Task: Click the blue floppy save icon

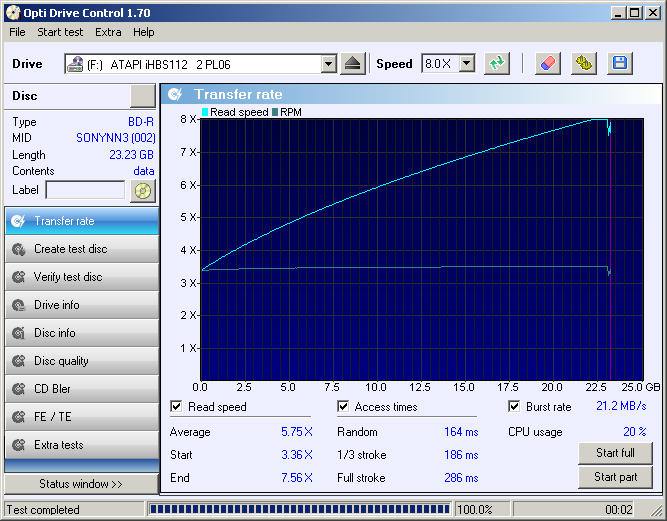Action: tap(619, 64)
